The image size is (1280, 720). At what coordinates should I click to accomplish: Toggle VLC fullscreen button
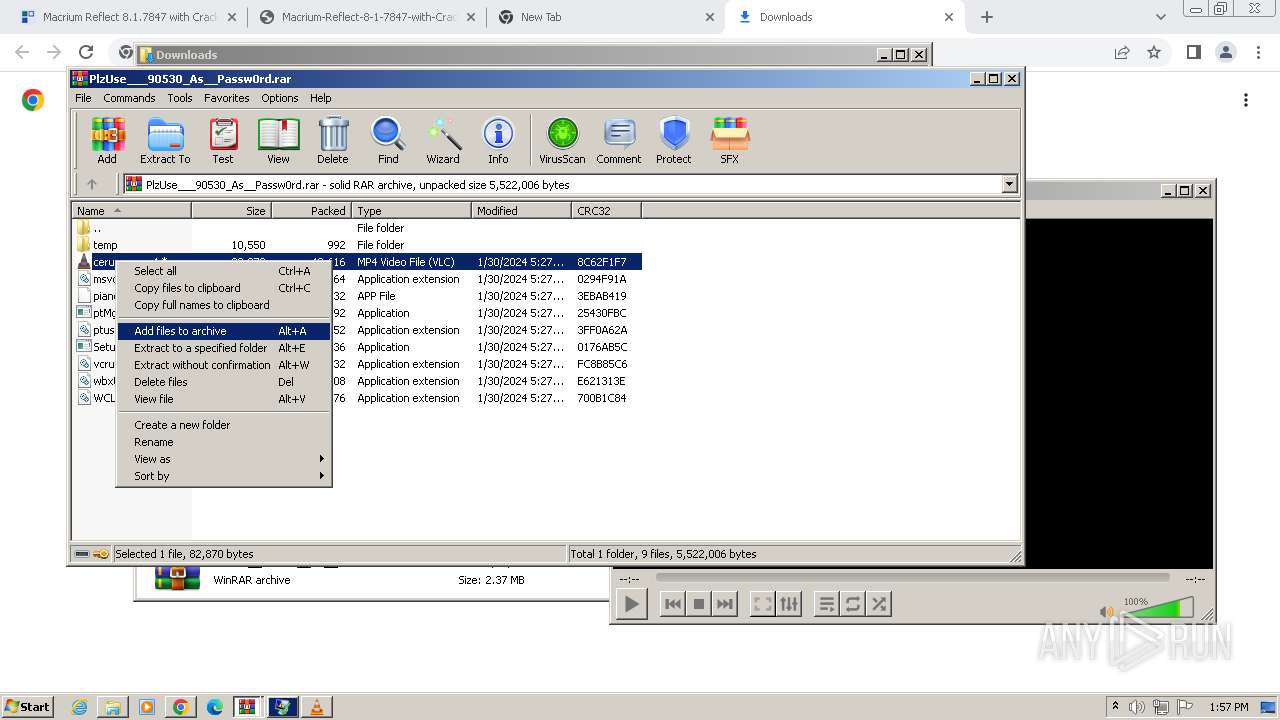point(763,604)
